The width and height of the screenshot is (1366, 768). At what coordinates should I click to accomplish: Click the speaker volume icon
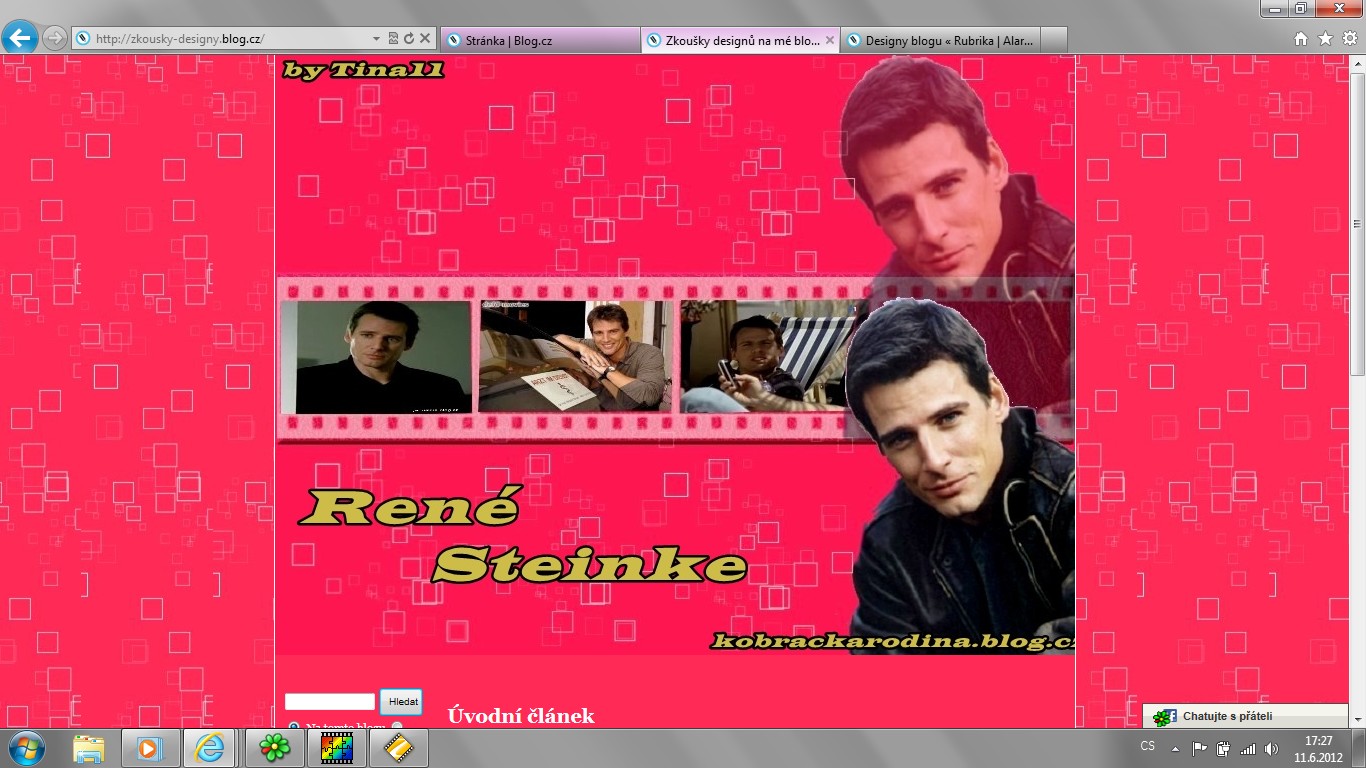click(1271, 748)
